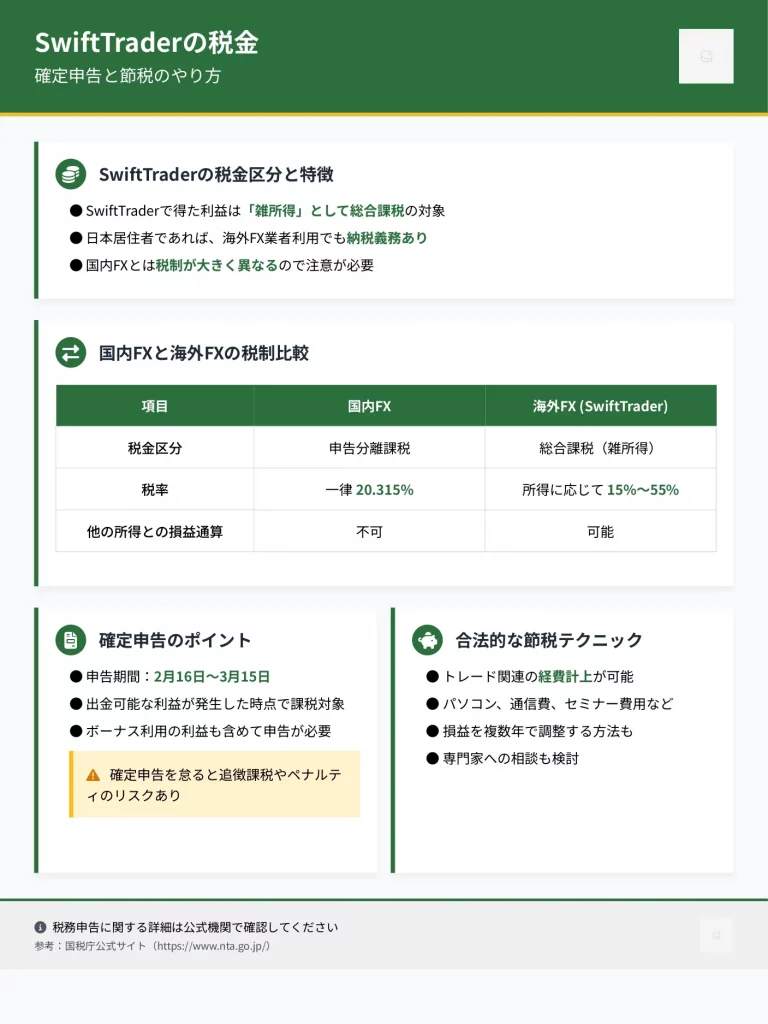Click the 申告分離課税 table cell
This screenshot has width=768, height=1024.
(369, 448)
